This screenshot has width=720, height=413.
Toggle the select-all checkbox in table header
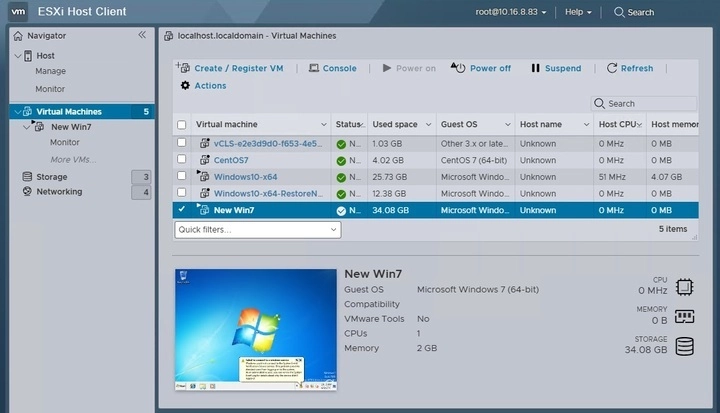[182, 124]
